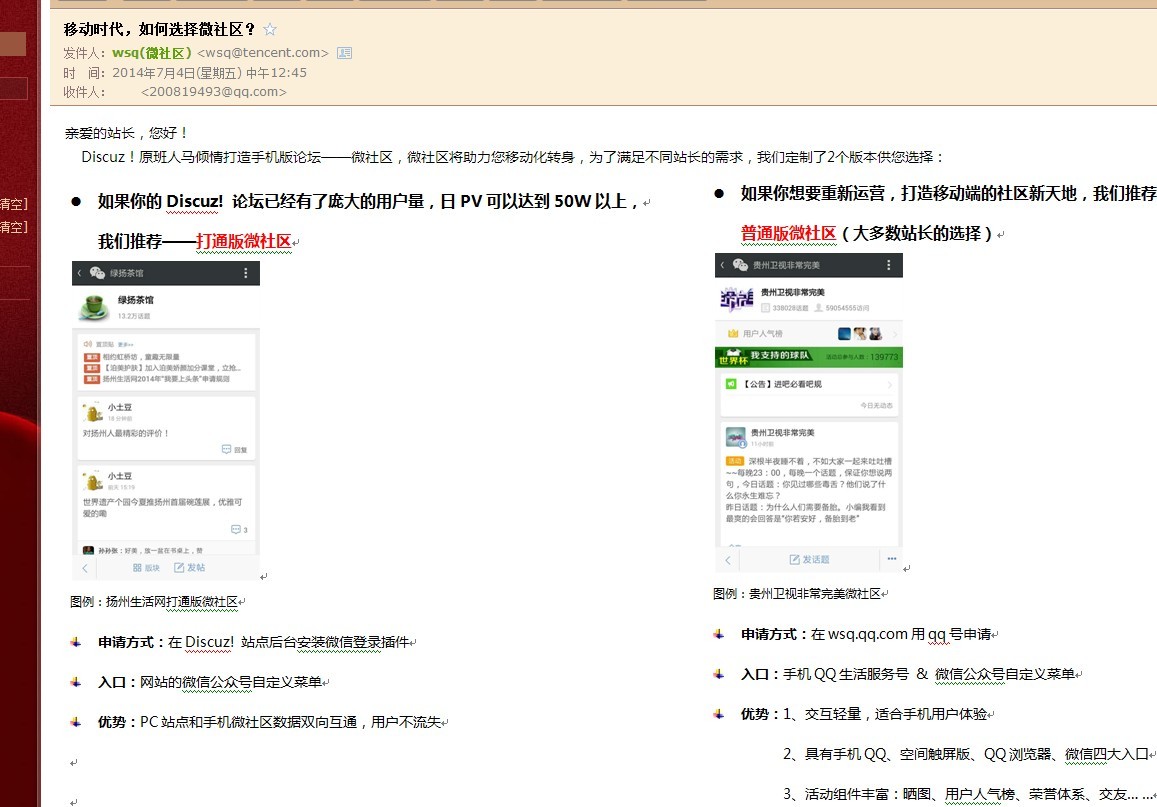This screenshot has width=1157, height=807.
Task: Click timestamp 2014年7月4日(星期五) 中午12:45
Action: 210,73
